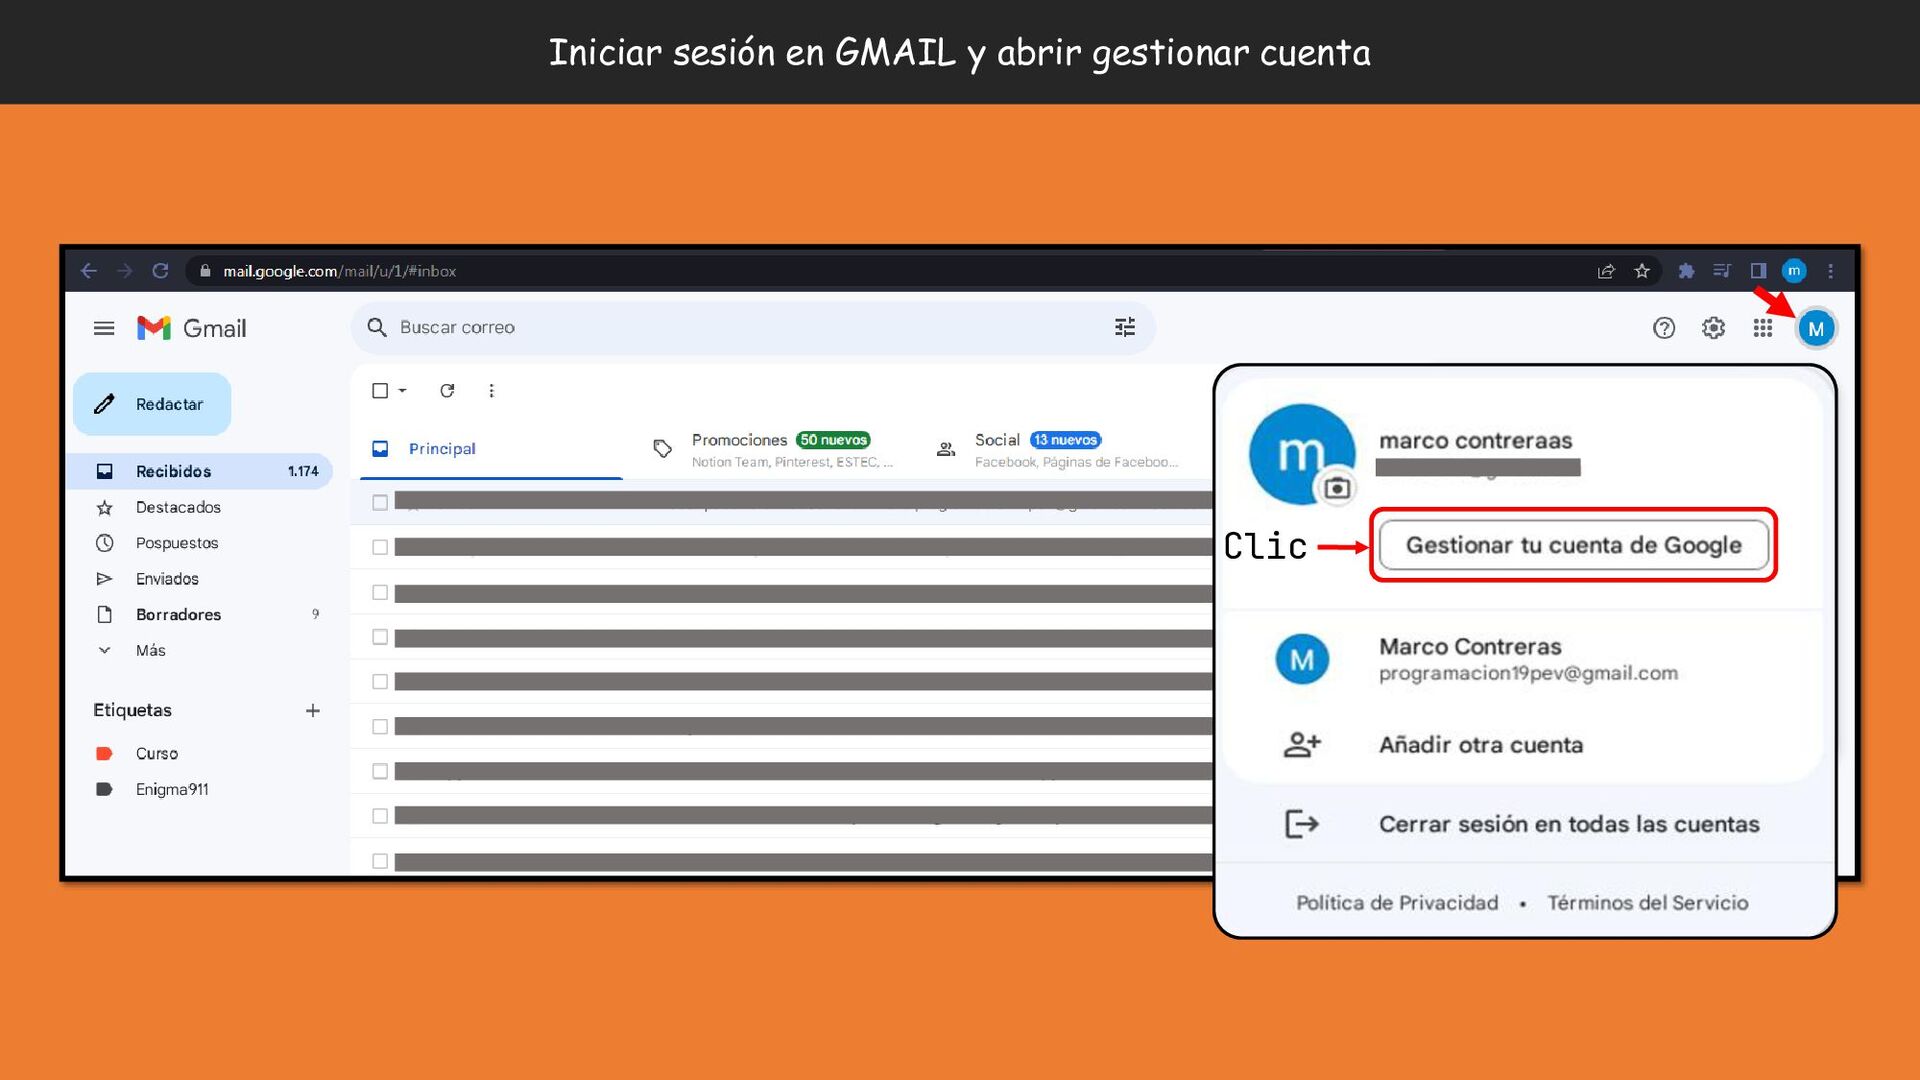Open the Google apps grid
This screenshot has height=1080, width=1920.
[1763, 327]
